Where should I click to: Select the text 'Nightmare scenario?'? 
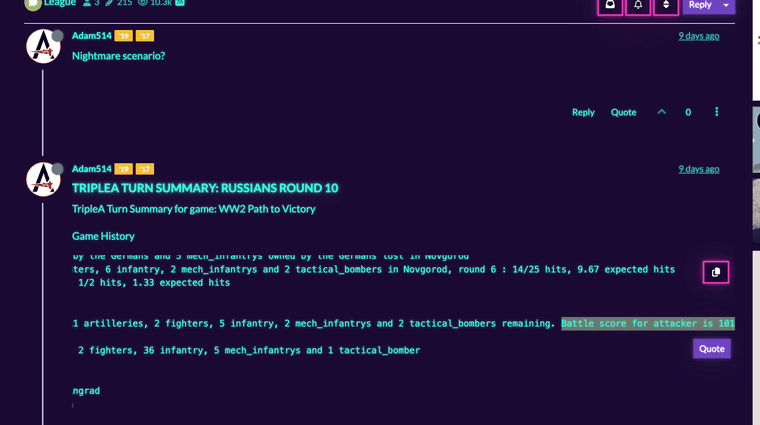pyautogui.click(x=118, y=56)
